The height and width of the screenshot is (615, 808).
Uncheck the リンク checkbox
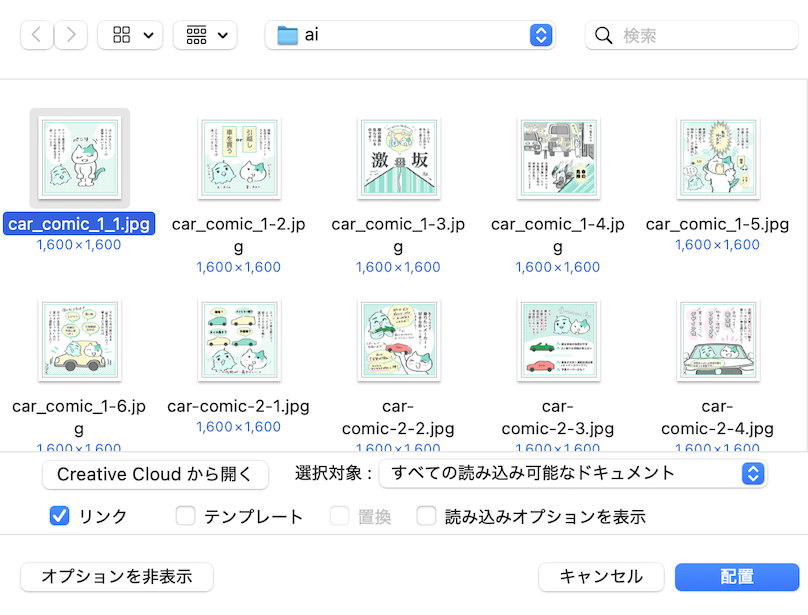(x=59, y=516)
